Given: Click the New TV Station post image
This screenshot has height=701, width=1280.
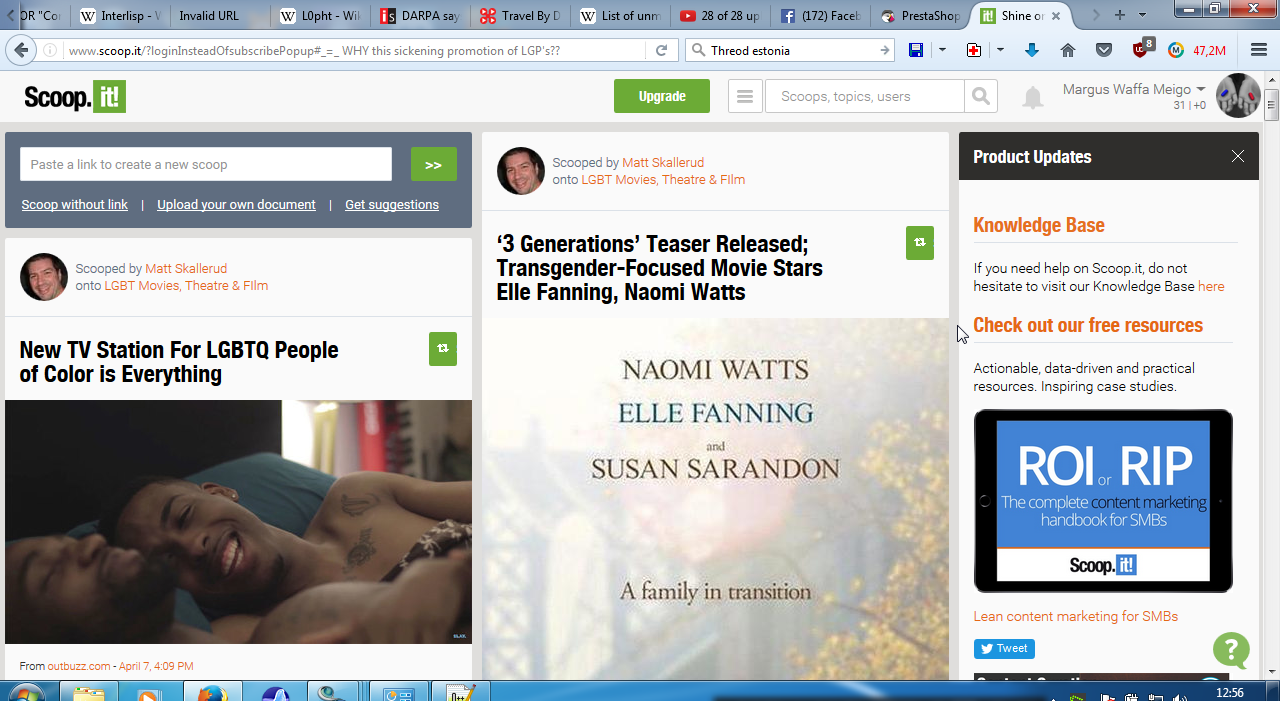Looking at the screenshot, I should coord(238,522).
